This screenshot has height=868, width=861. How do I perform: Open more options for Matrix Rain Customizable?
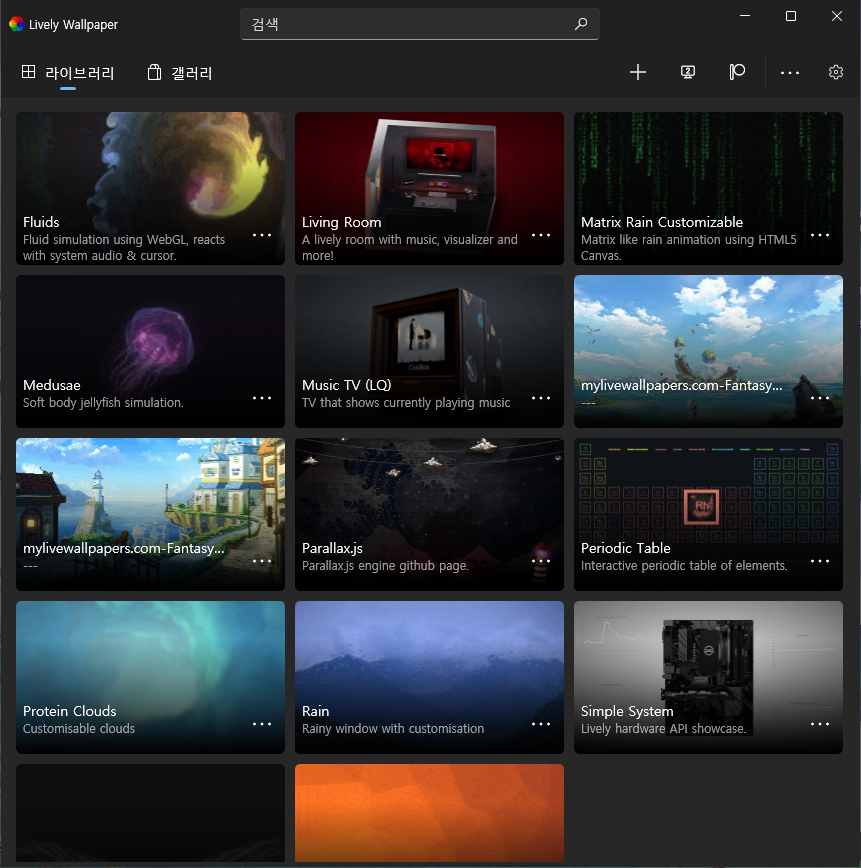820,235
